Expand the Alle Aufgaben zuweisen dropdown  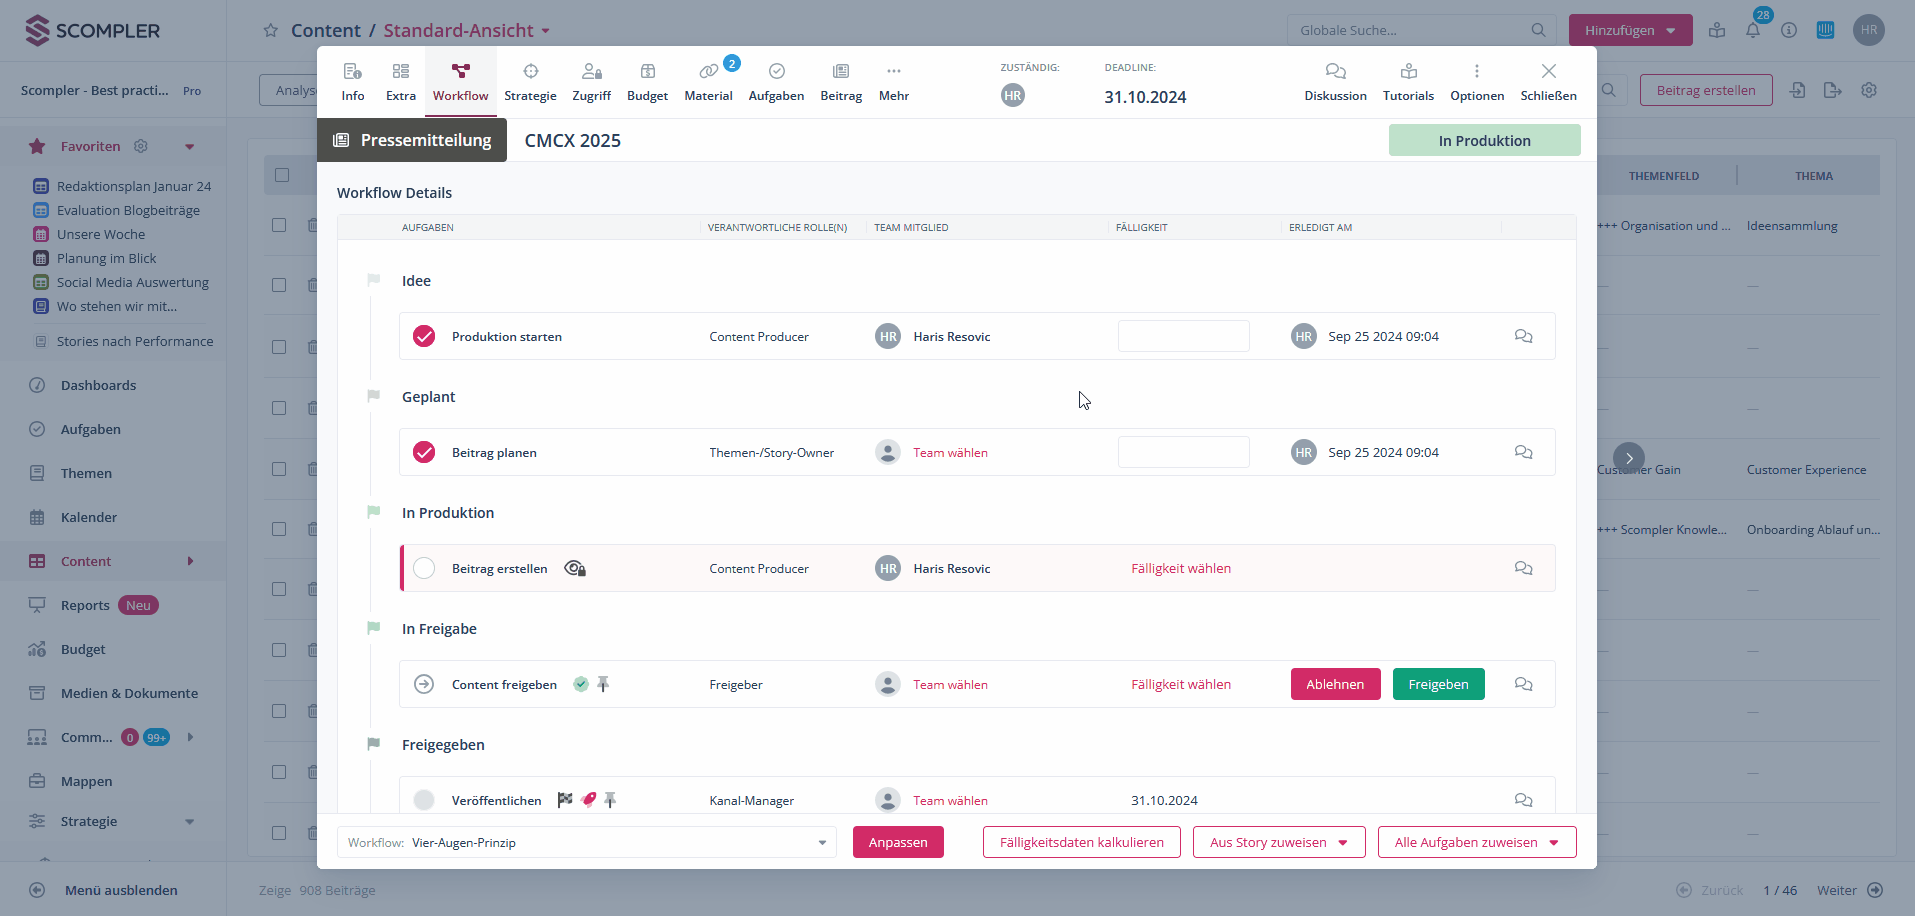click(1476, 842)
